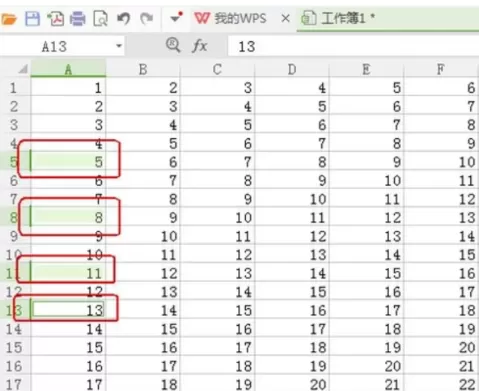
Task: Click cell E16 containing 20
Action: click(366, 366)
